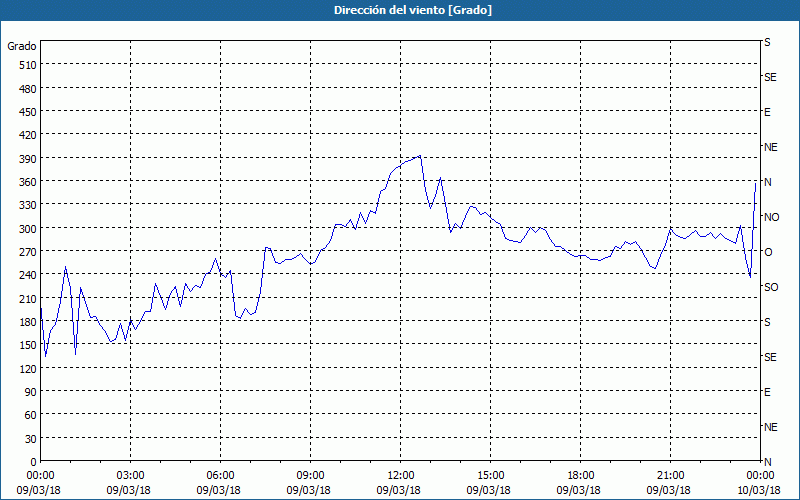Click the E compass label at 90 level
Screen dimensions: 800x500
tap(767, 392)
